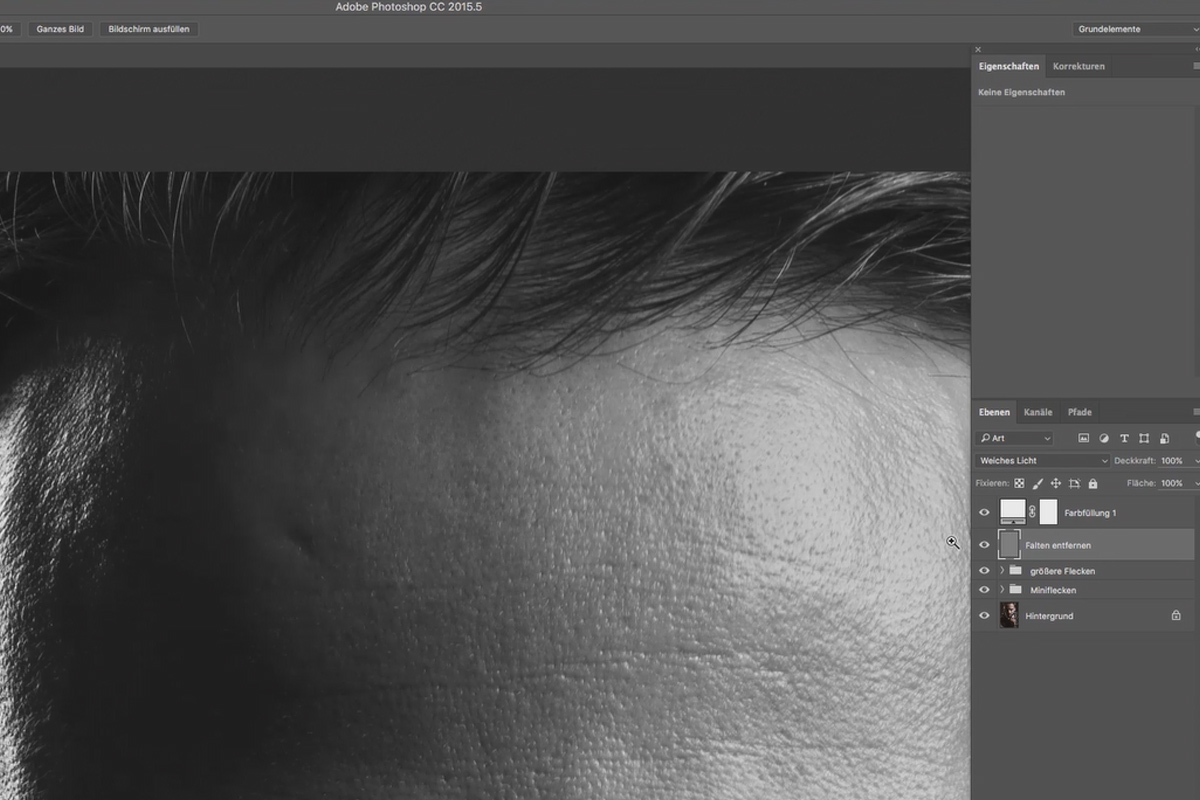Open the Korrekturen tab

point(1079,66)
